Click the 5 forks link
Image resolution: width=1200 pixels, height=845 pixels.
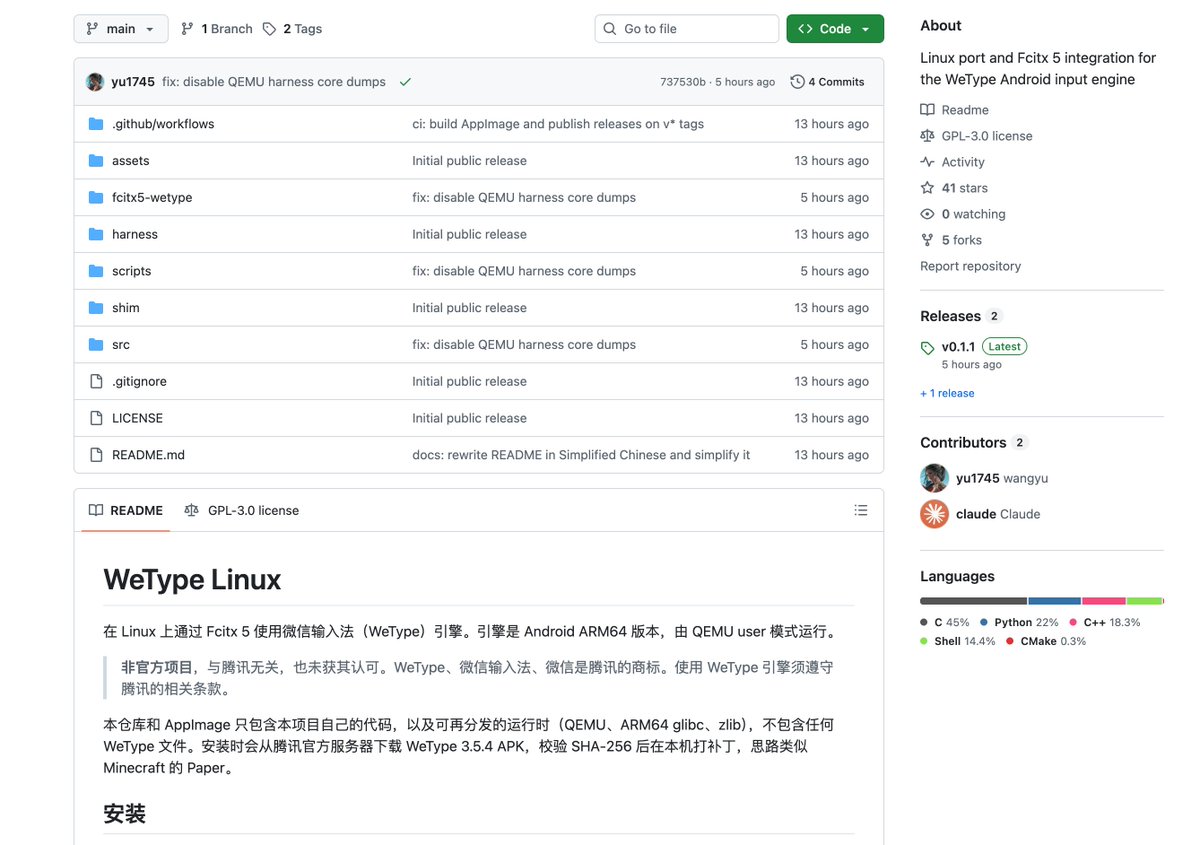pos(962,240)
